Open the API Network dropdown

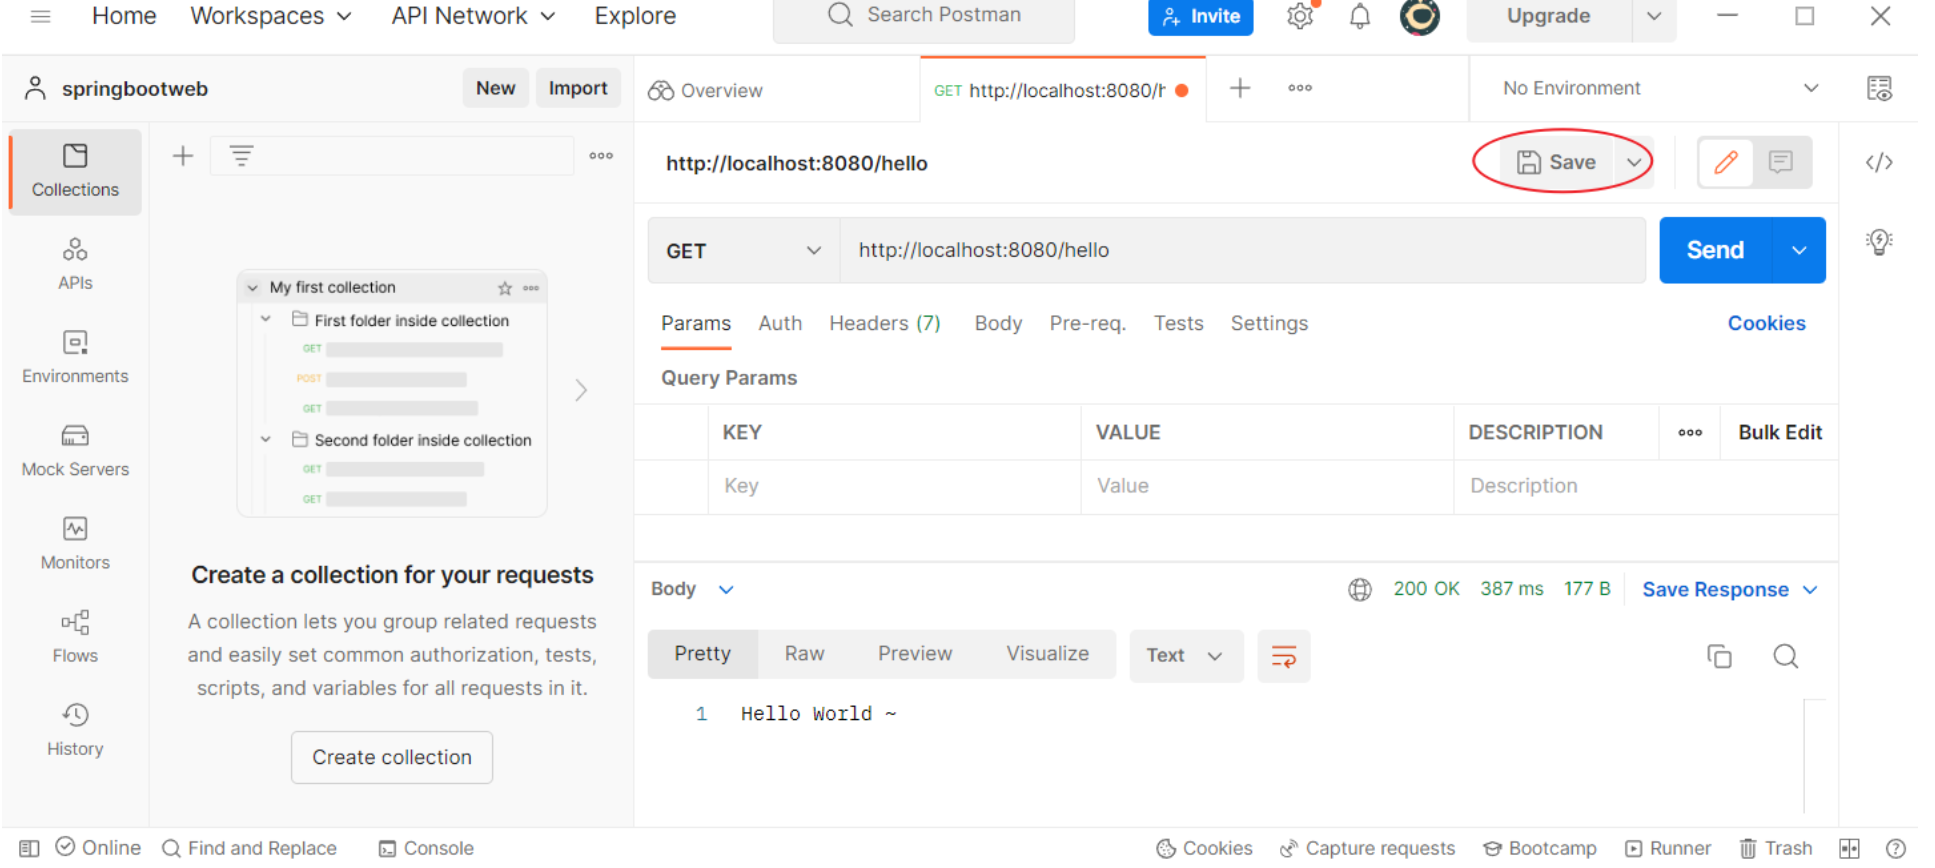pos(473,16)
